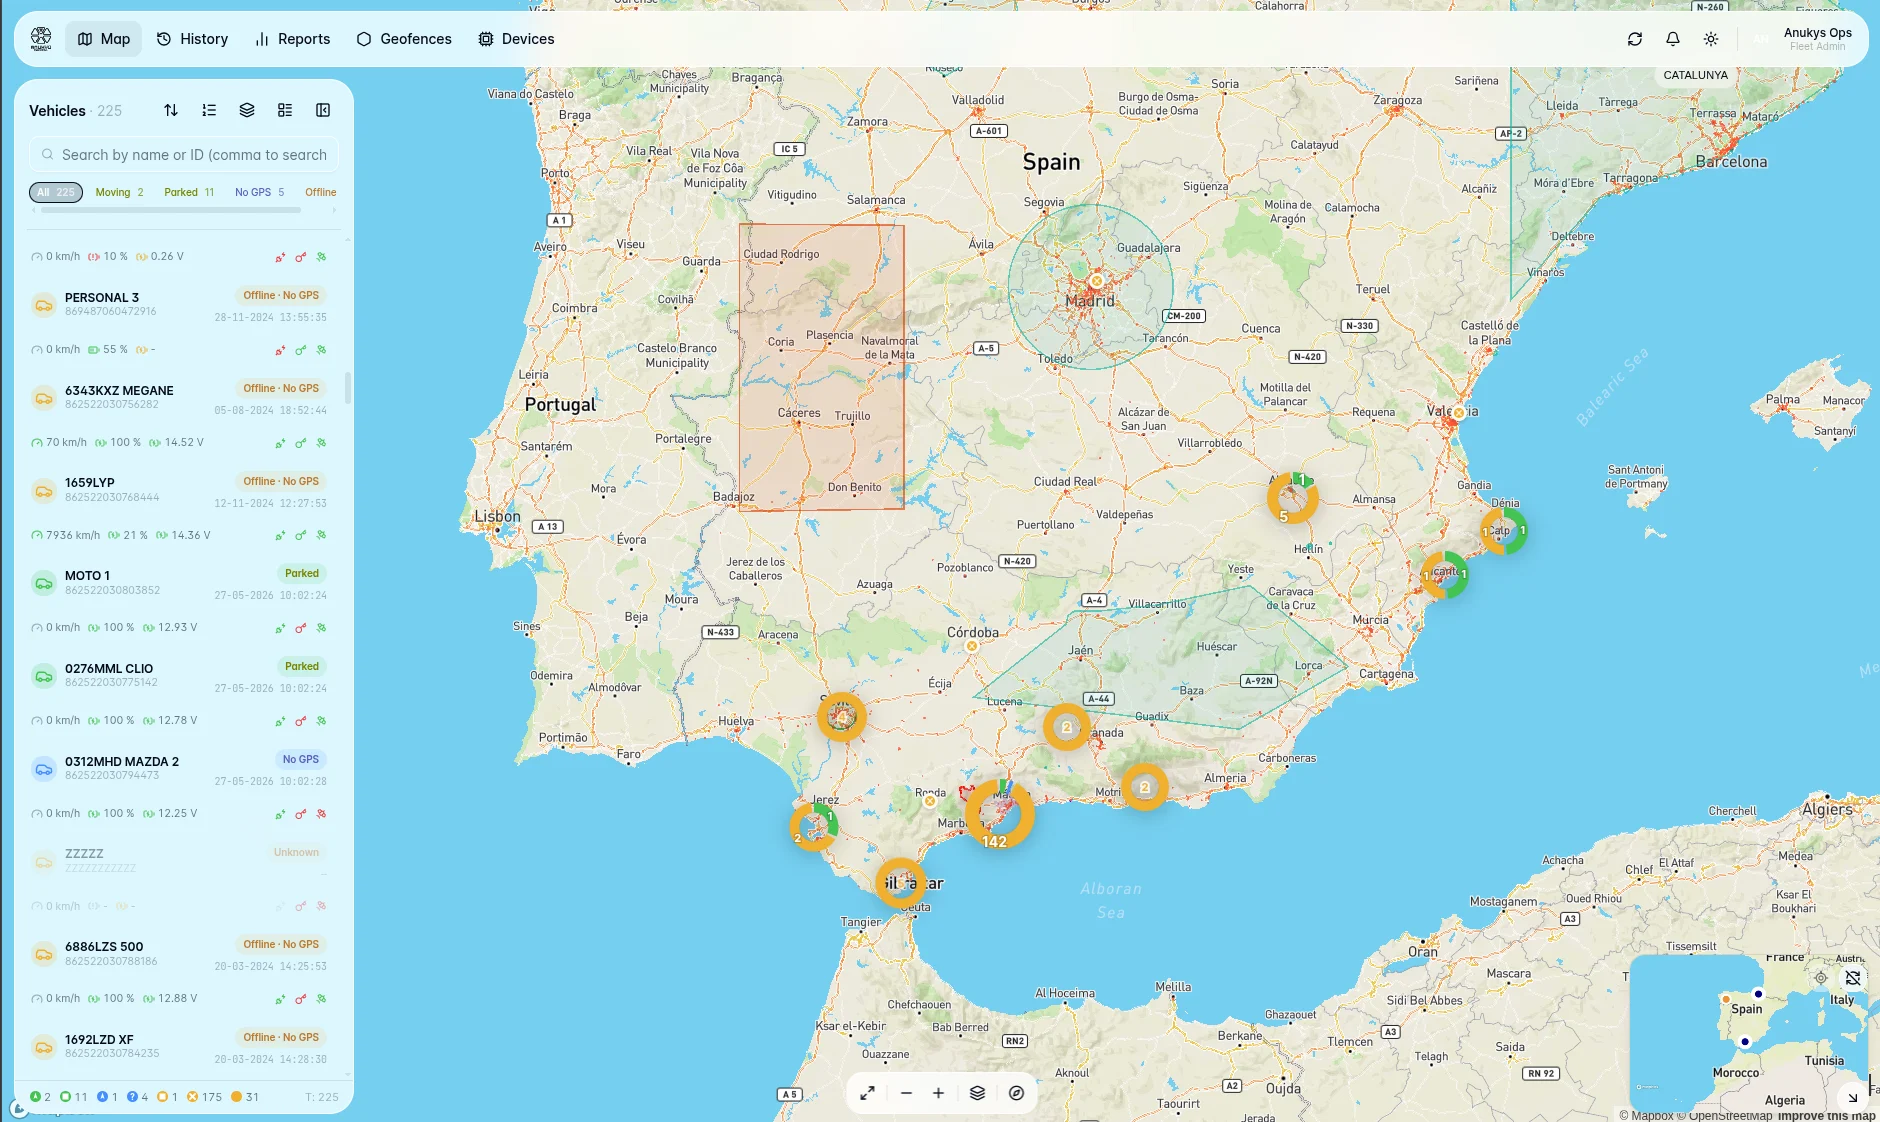The height and width of the screenshot is (1122, 1880).
Task: Zoom in the map with plus button
Action: (x=938, y=1093)
